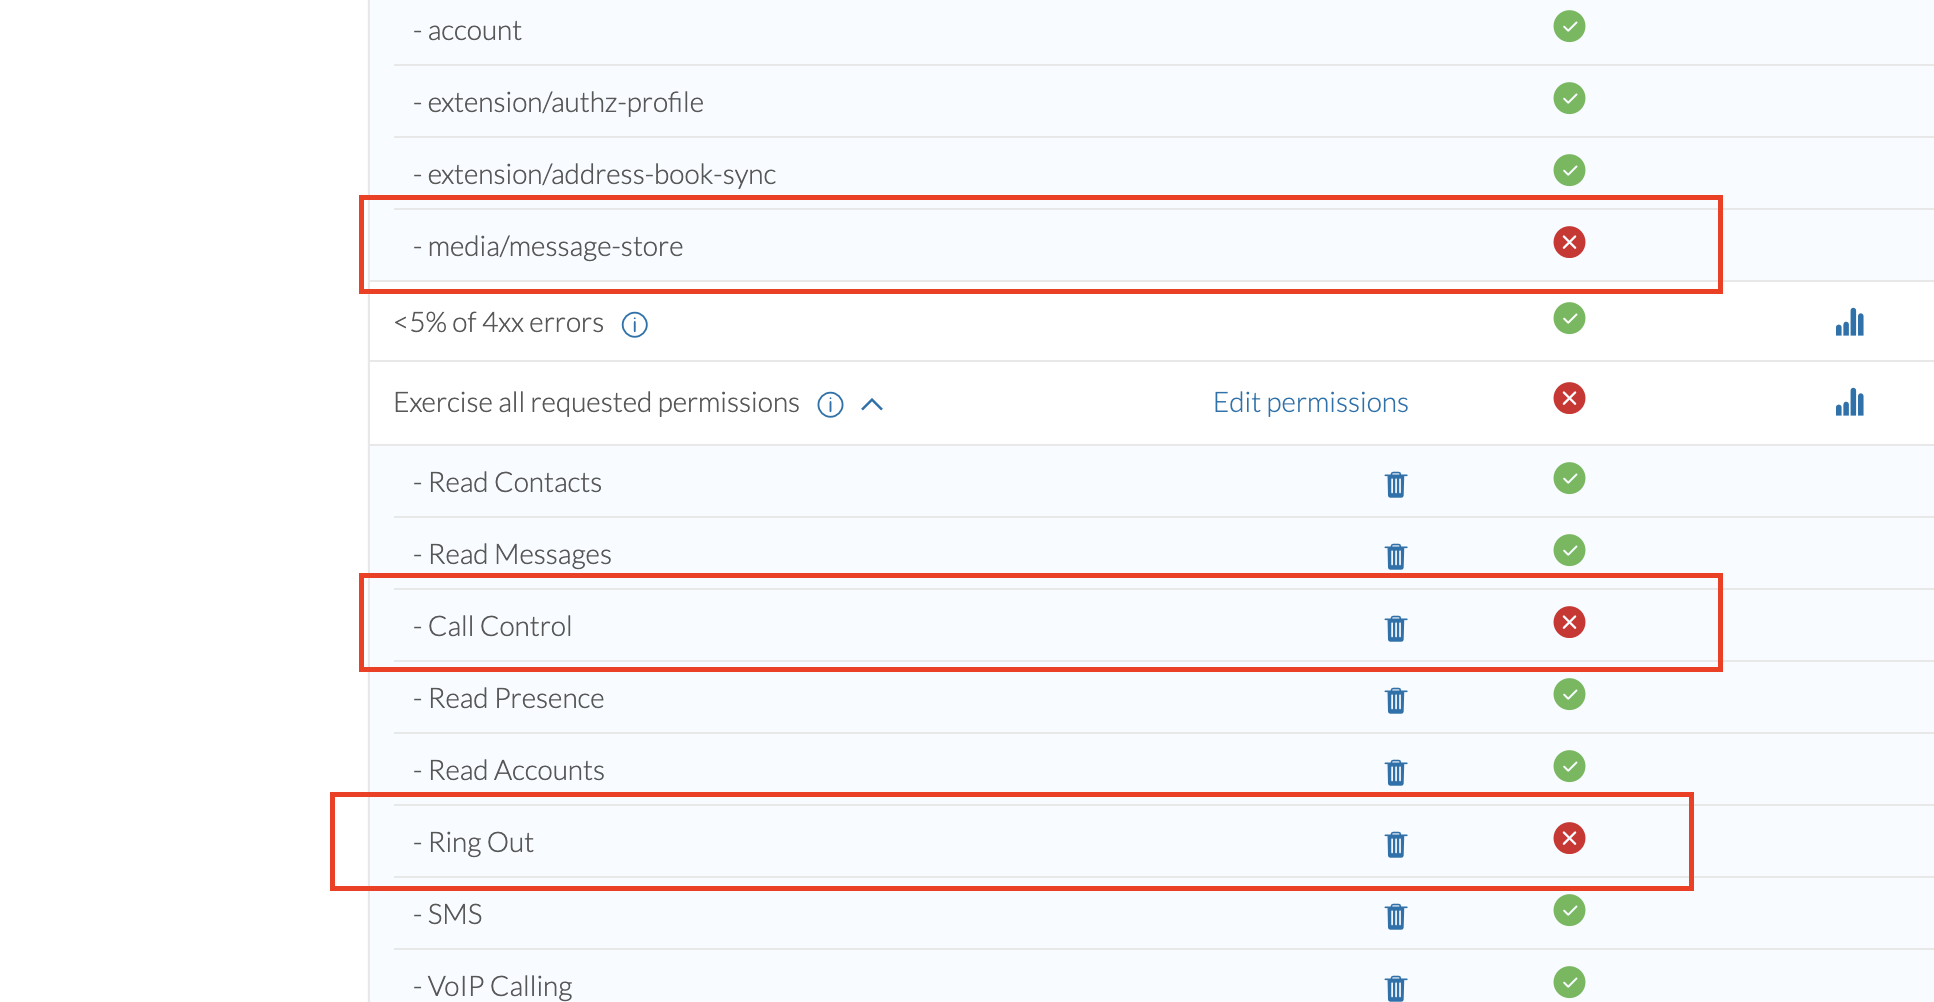The height and width of the screenshot is (1002, 1934).
Task: Select the '- Read Contacts' permission text
Action: tap(507, 483)
